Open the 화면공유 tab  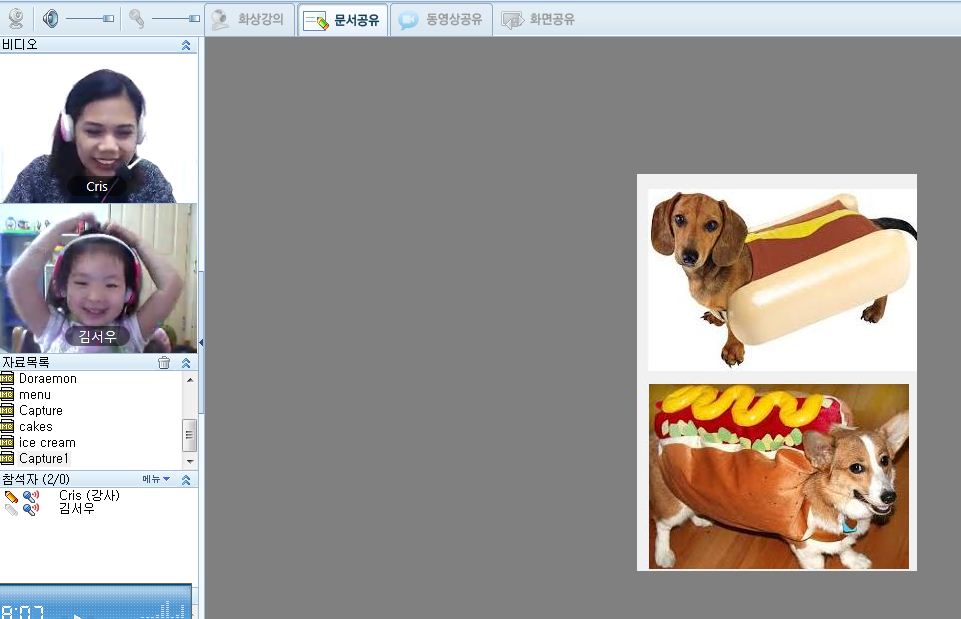point(540,19)
